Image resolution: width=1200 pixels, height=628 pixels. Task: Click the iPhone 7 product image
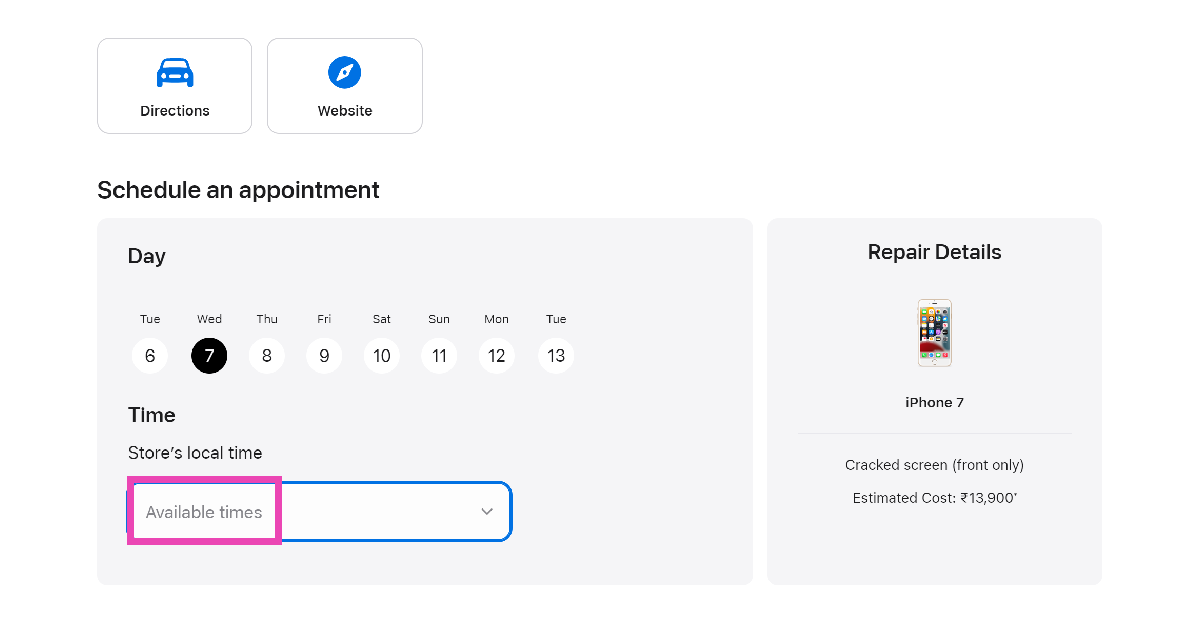pos(934,333)
